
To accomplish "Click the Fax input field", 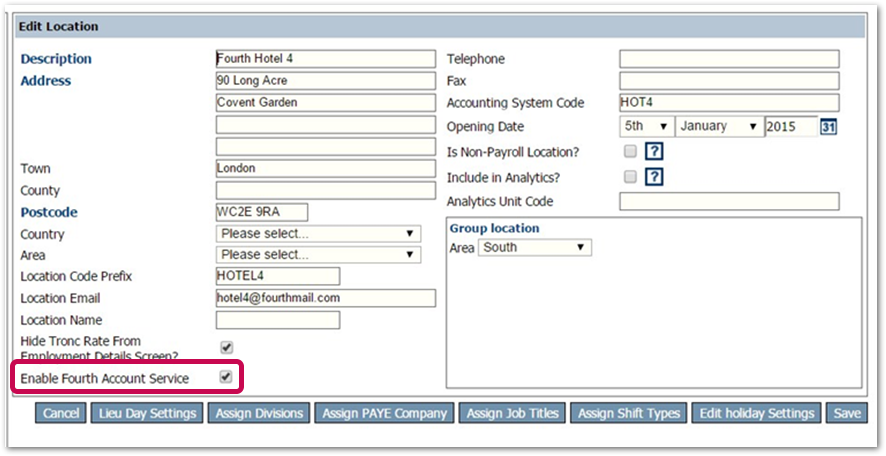I will [x=729, y=81].
